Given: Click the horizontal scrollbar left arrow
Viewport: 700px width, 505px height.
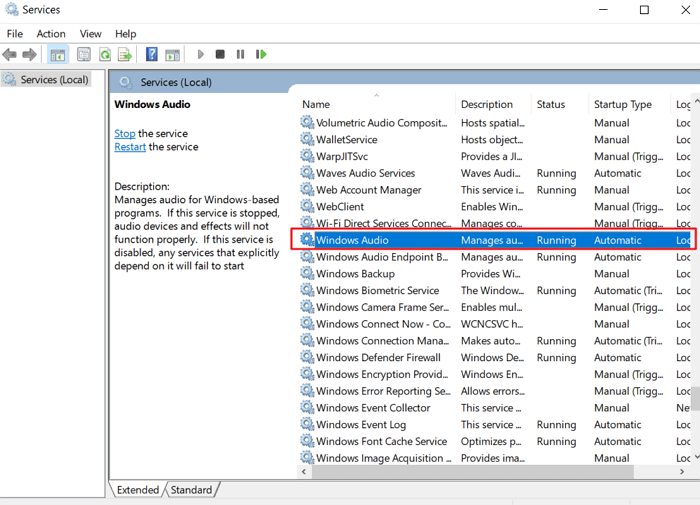Looking at the screenshot, I should [x=304, y=472].
